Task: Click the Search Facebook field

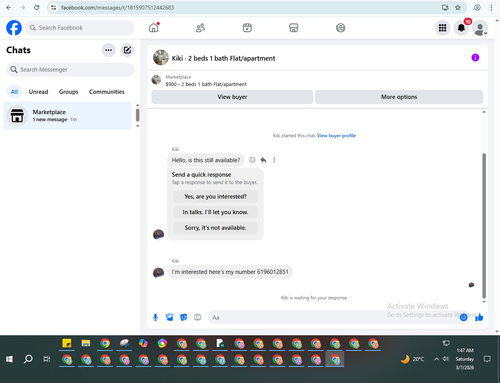Action: (x=80, y=28)
